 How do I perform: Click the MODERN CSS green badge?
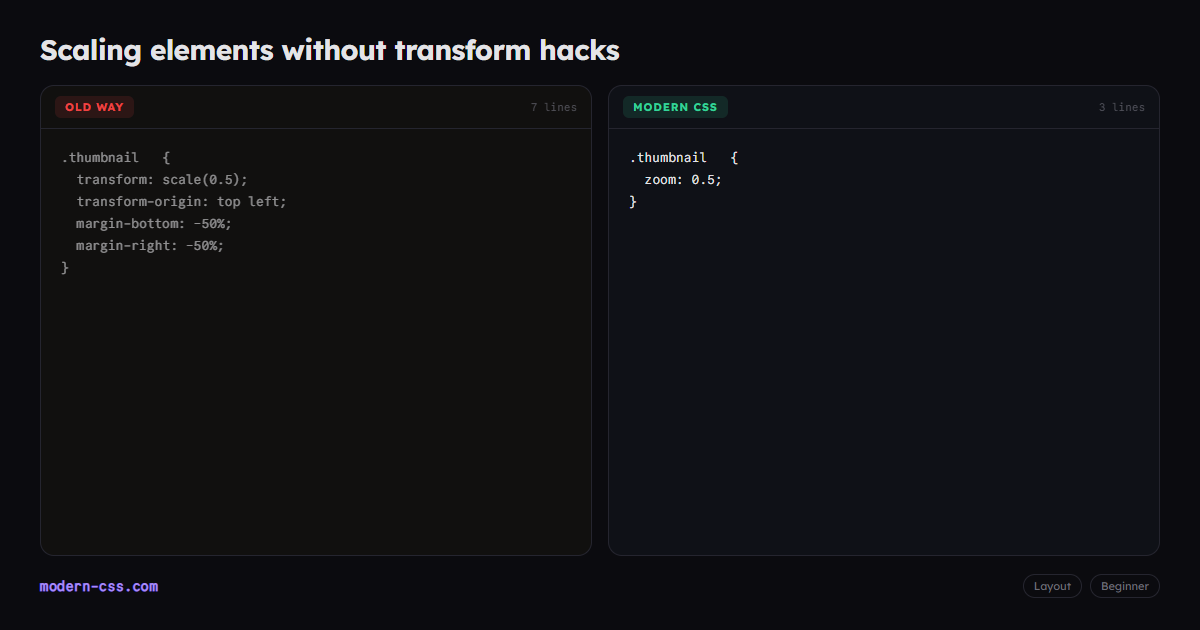[x=675, y=107]
